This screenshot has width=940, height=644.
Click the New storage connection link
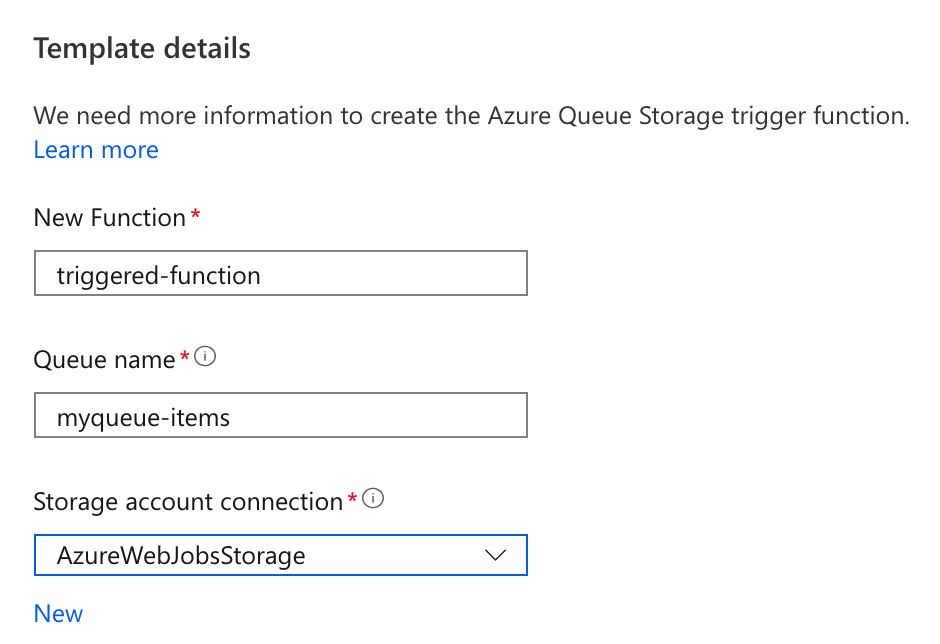(x=58, y=613)
